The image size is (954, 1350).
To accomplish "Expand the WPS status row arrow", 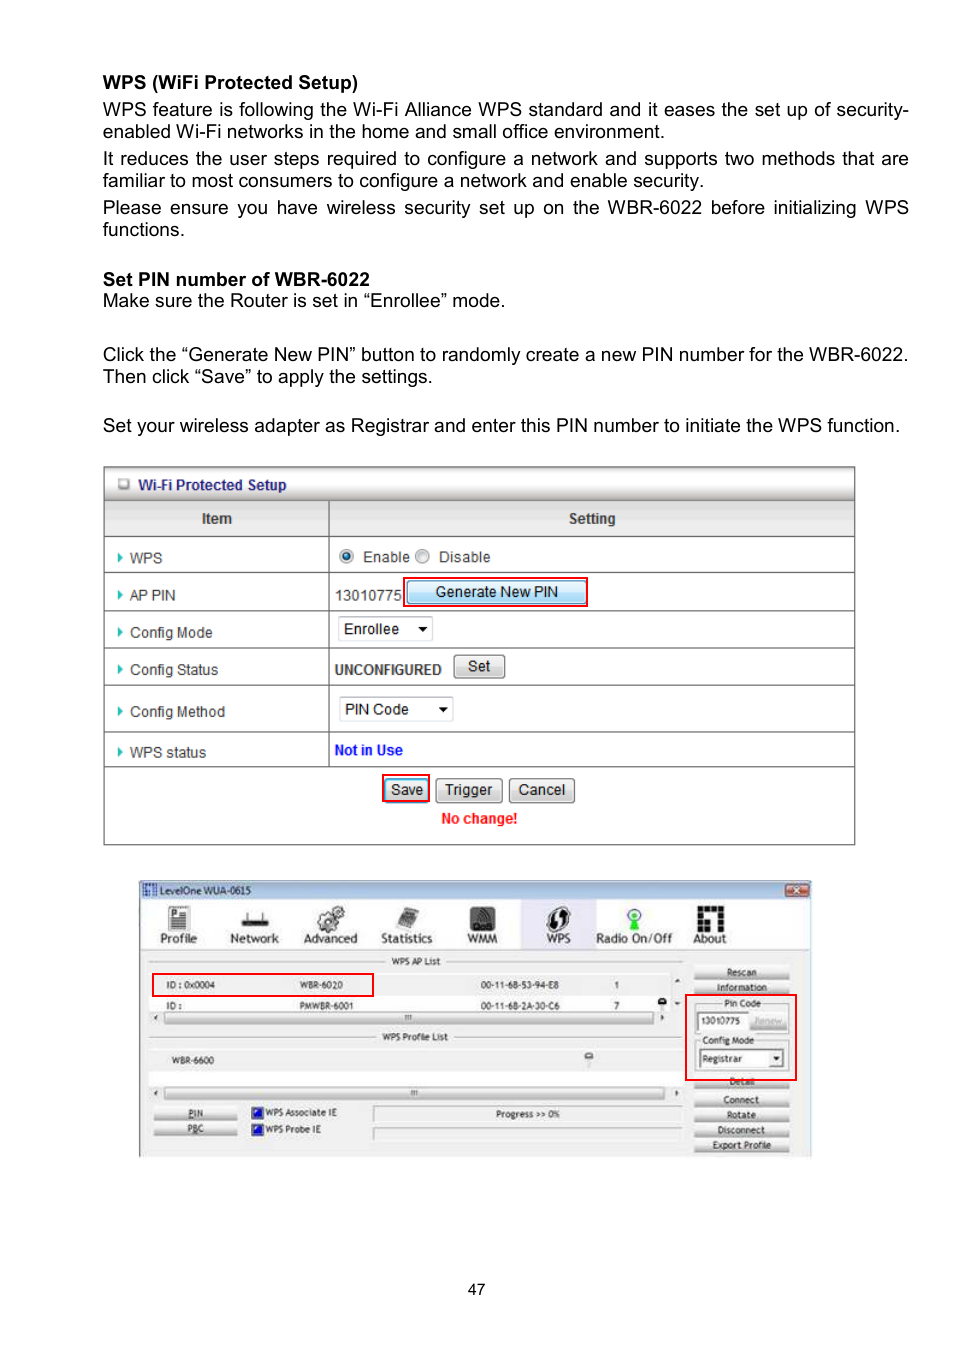I will click(x=120, y=752).
